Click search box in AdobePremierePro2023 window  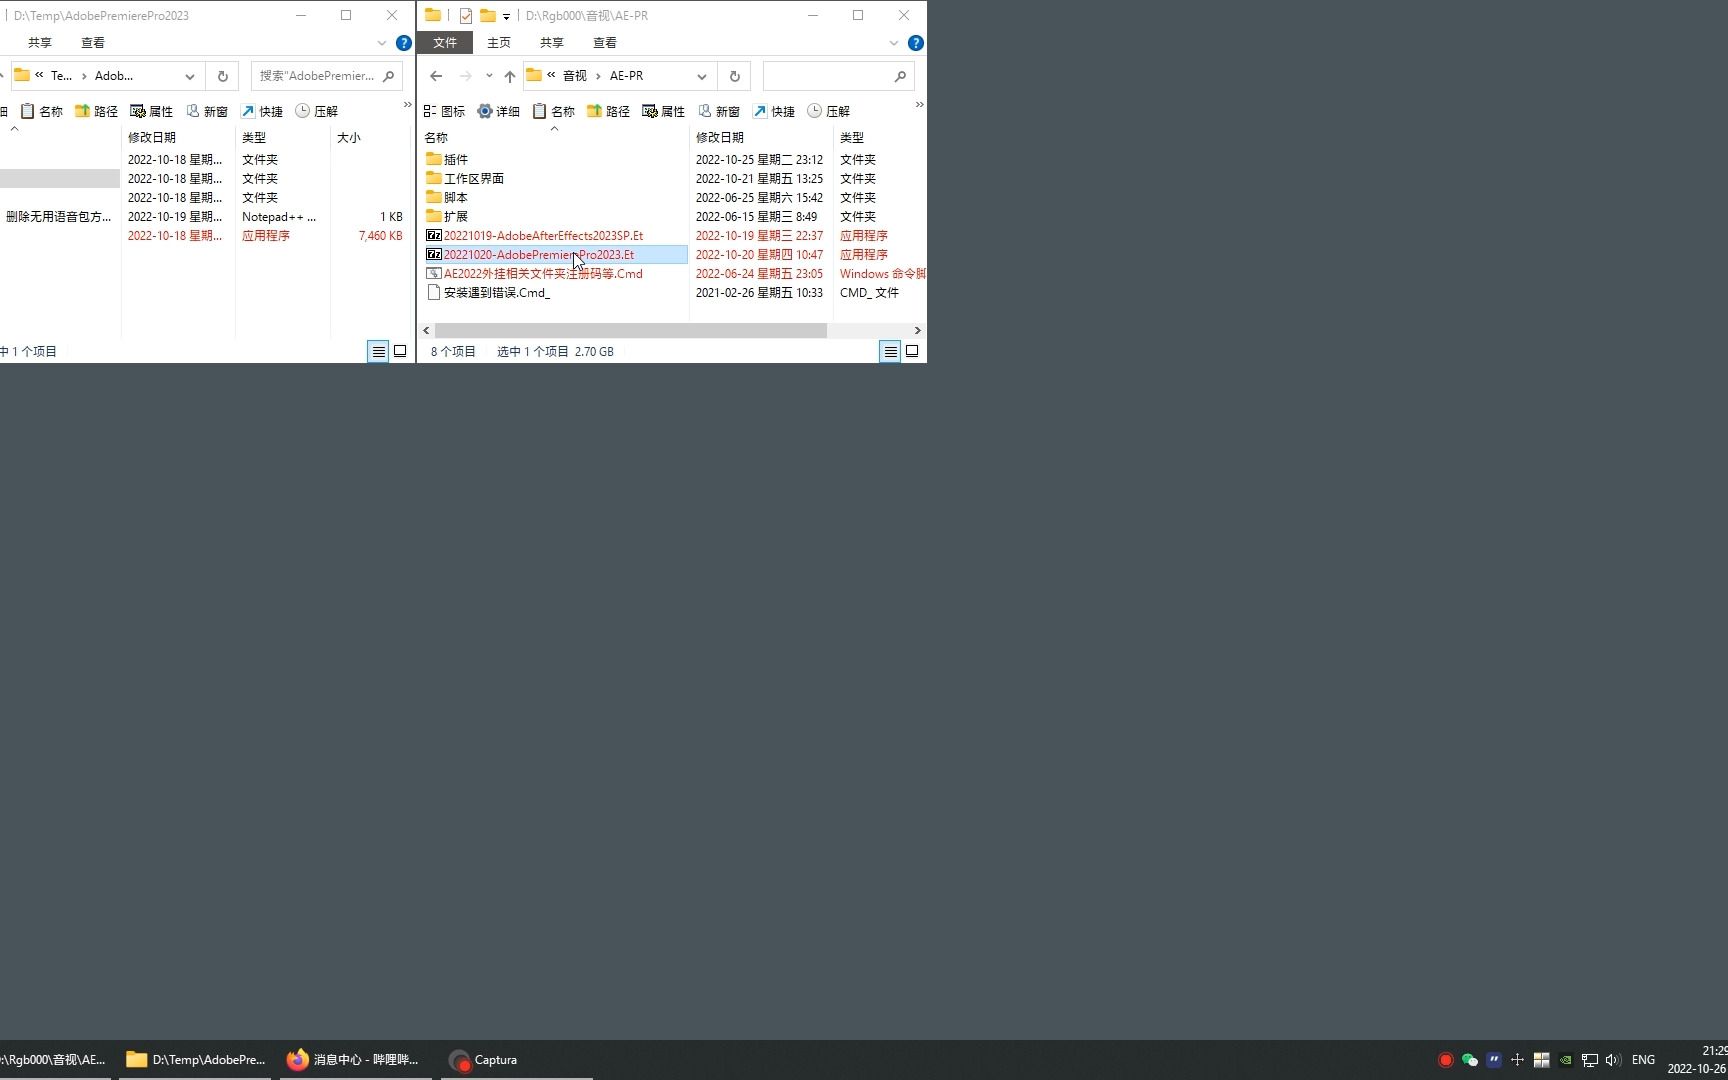tap(326, 76)
